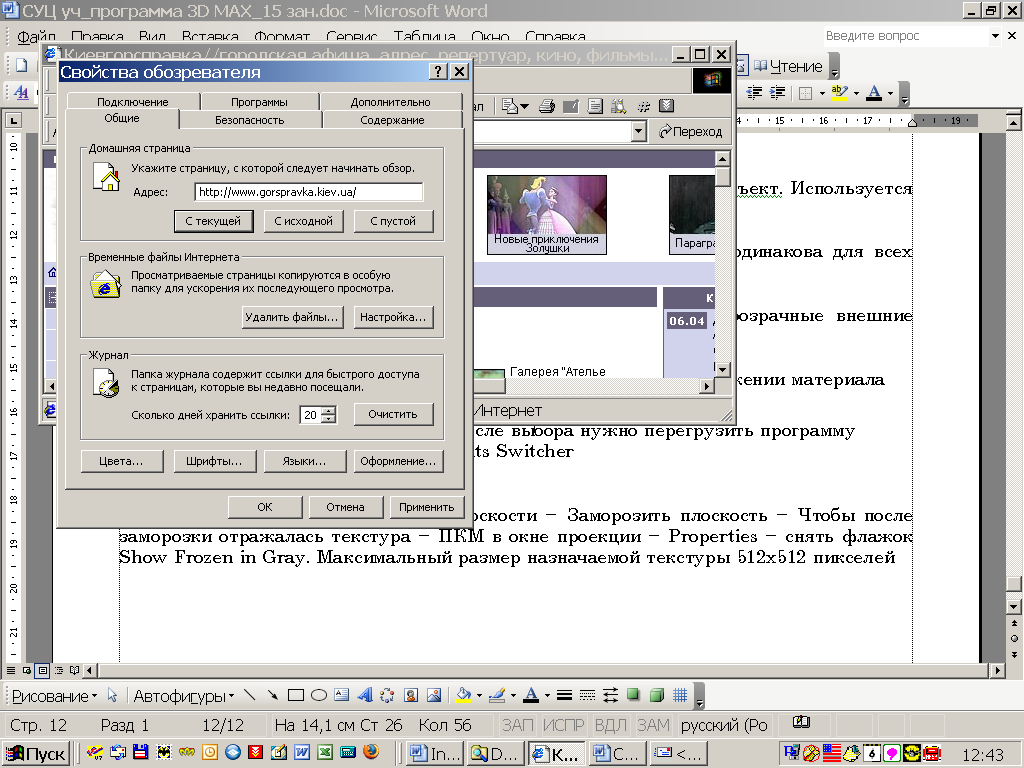Image resolution: width=1024 pixels, height=768 pixels.
Task: Open Файл menu in Word
Action: click(36, 37)
